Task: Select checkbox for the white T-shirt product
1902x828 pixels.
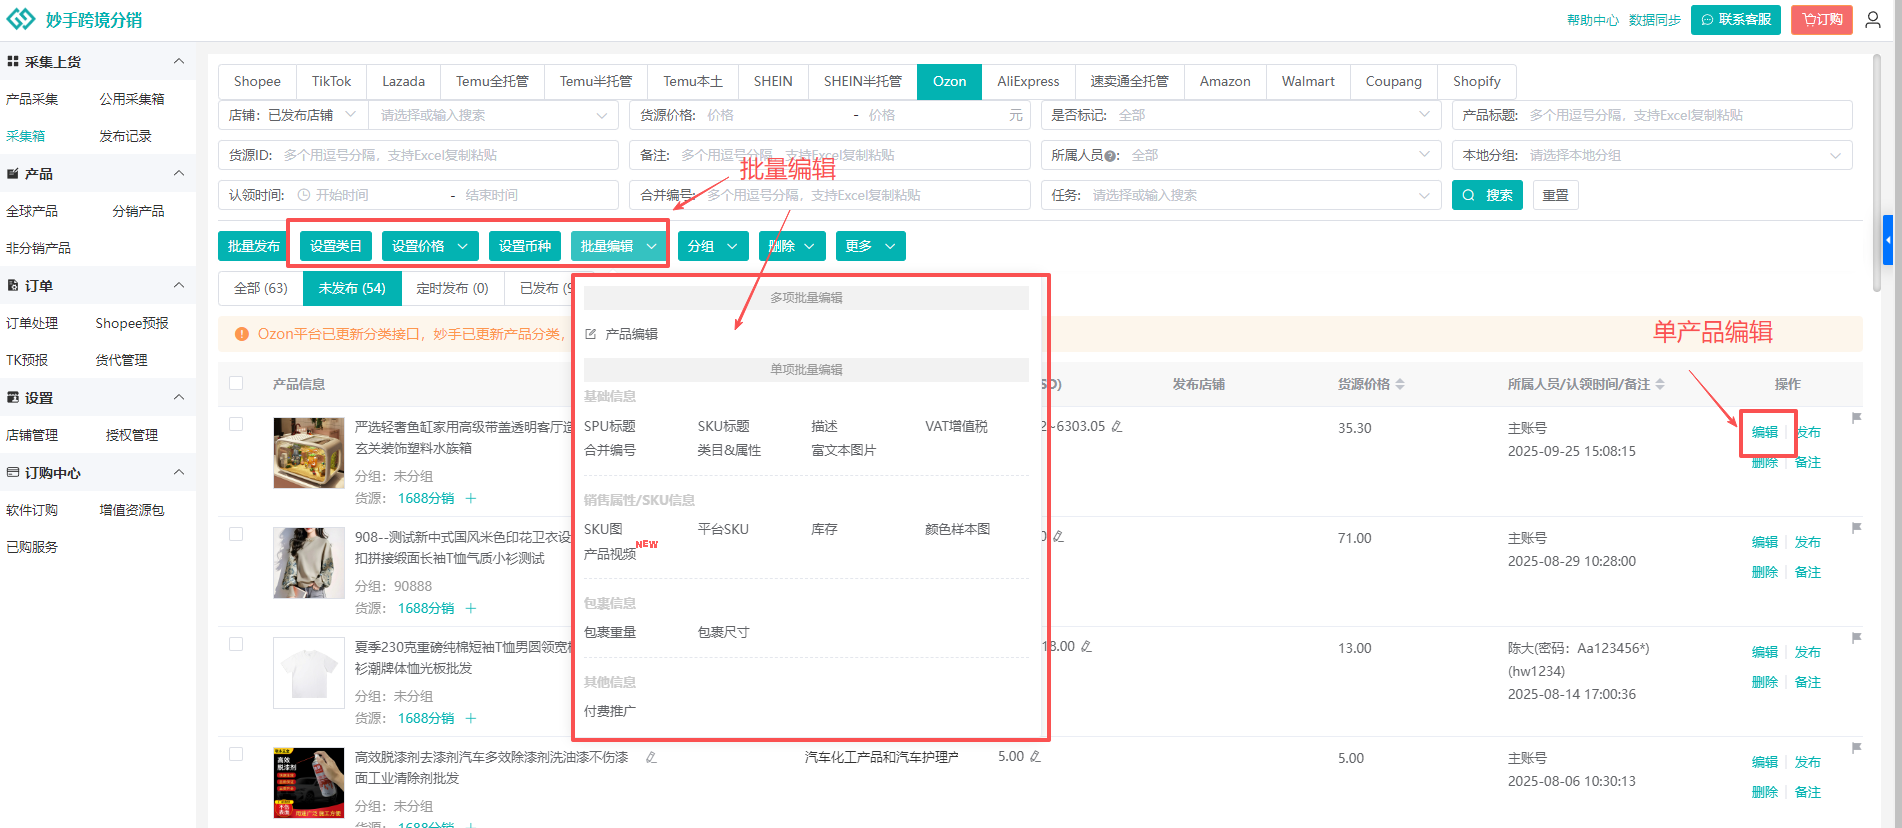Action: [x=236, y=644]
